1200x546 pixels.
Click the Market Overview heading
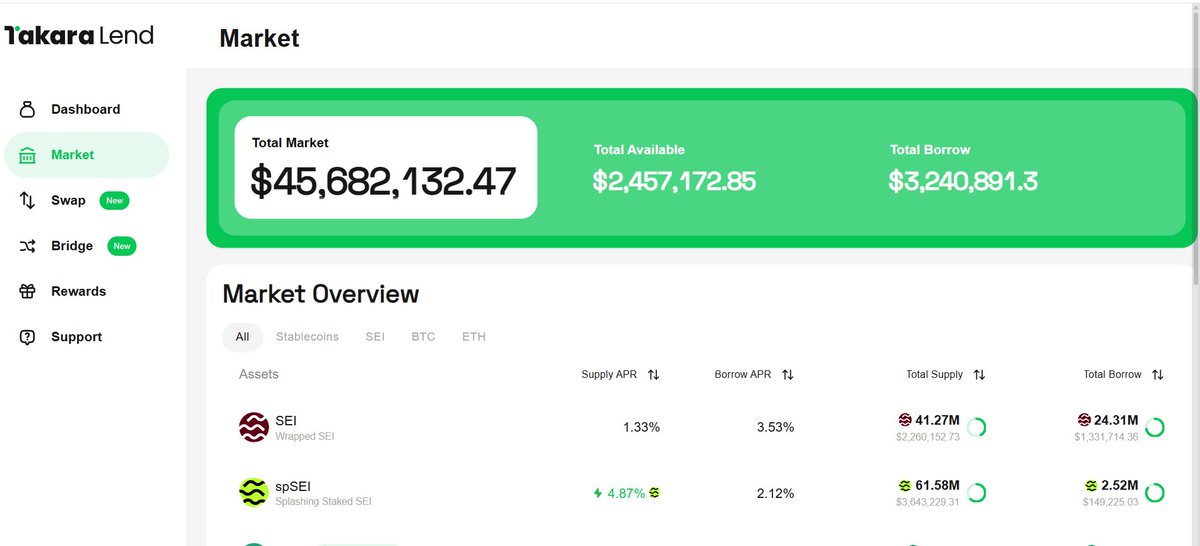[x=321, y=294]
